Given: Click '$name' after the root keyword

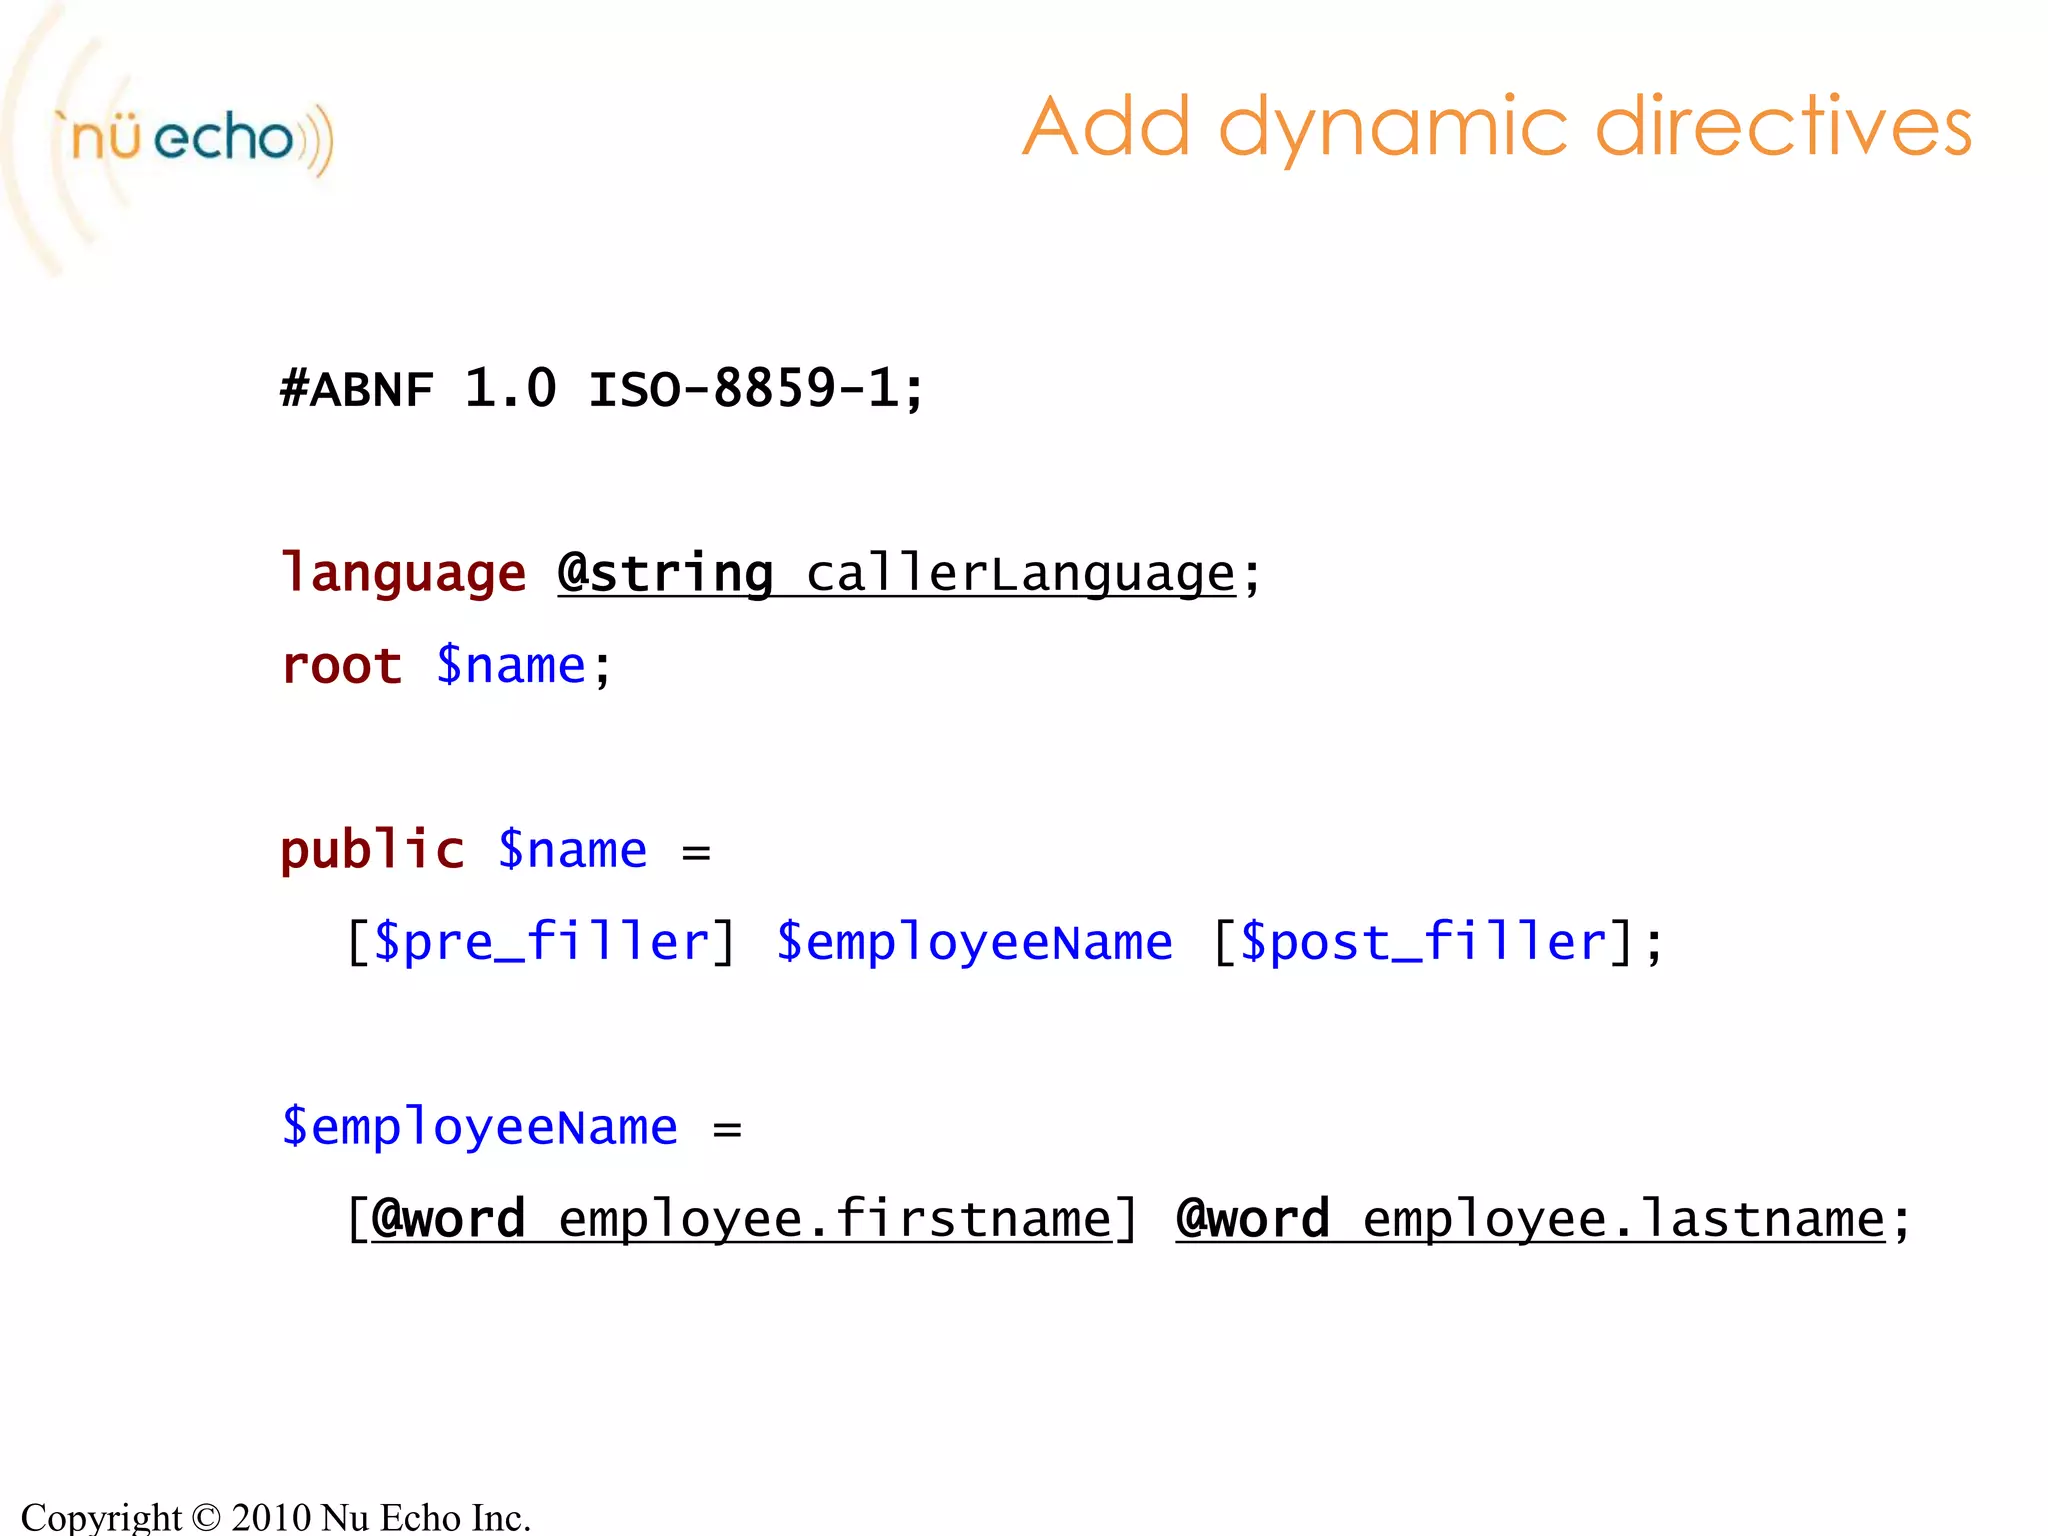Looking at the screenshot, I should click(x=511, y=666).
